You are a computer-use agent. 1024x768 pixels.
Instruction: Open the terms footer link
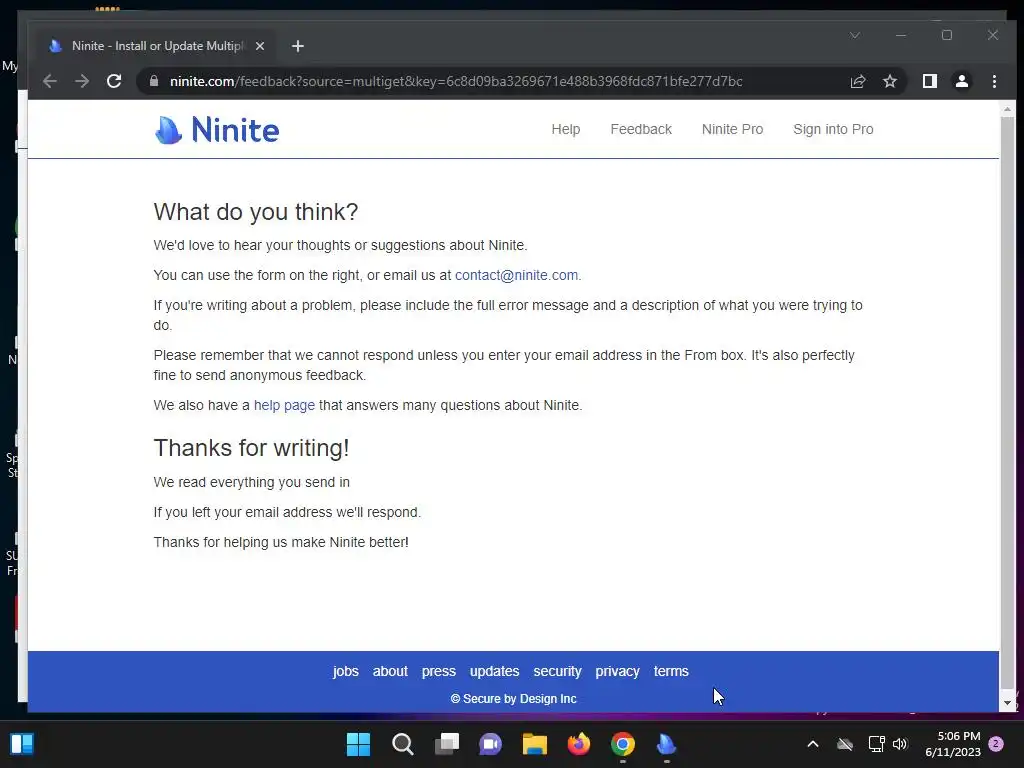tap(671, 671)
